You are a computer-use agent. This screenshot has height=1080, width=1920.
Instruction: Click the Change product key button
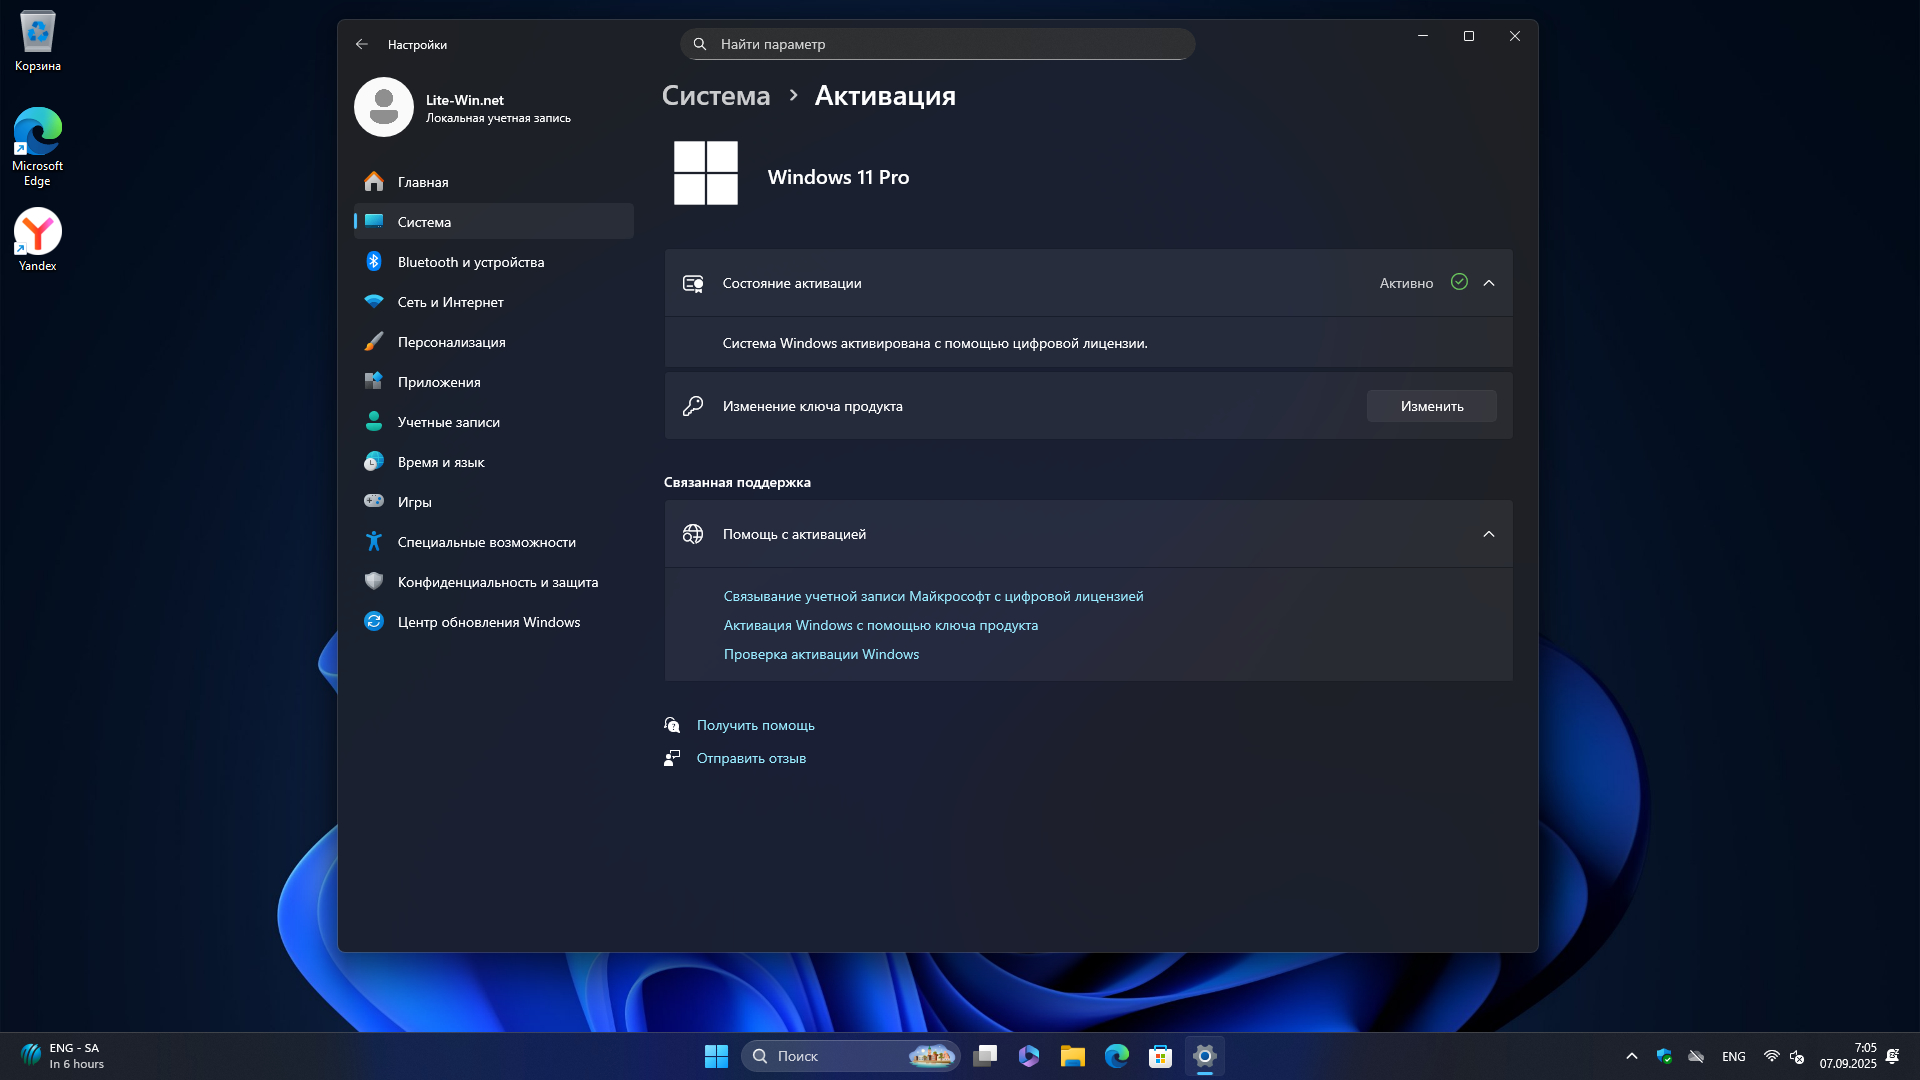tap(1432, 406)
